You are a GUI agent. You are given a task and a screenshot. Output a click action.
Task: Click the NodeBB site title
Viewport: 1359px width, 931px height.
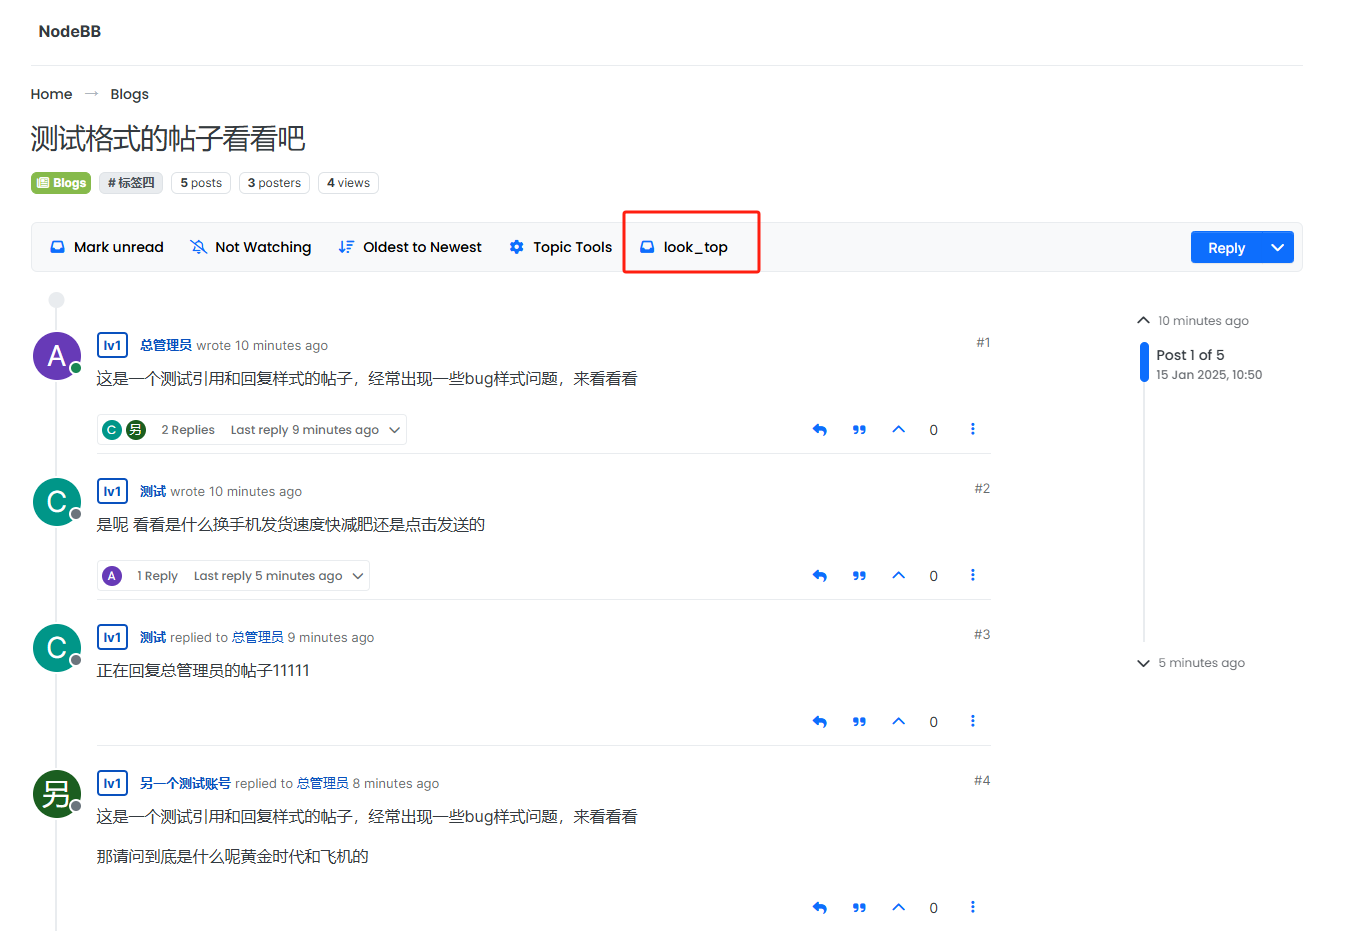(70, 31)
